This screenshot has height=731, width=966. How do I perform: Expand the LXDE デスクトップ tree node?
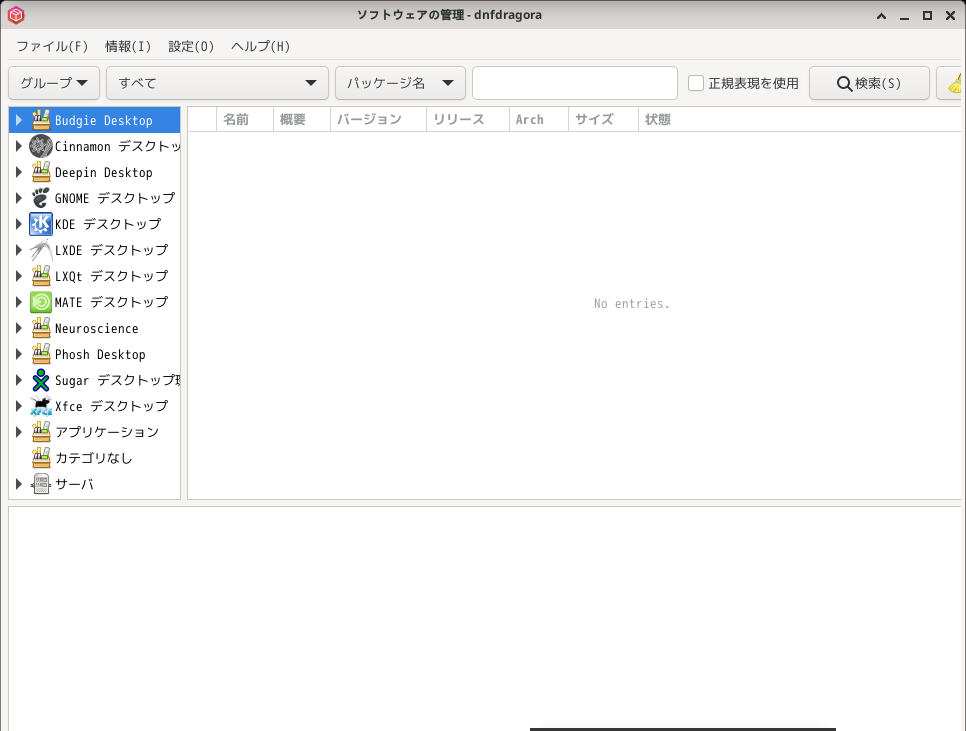[x=18, y=250]
